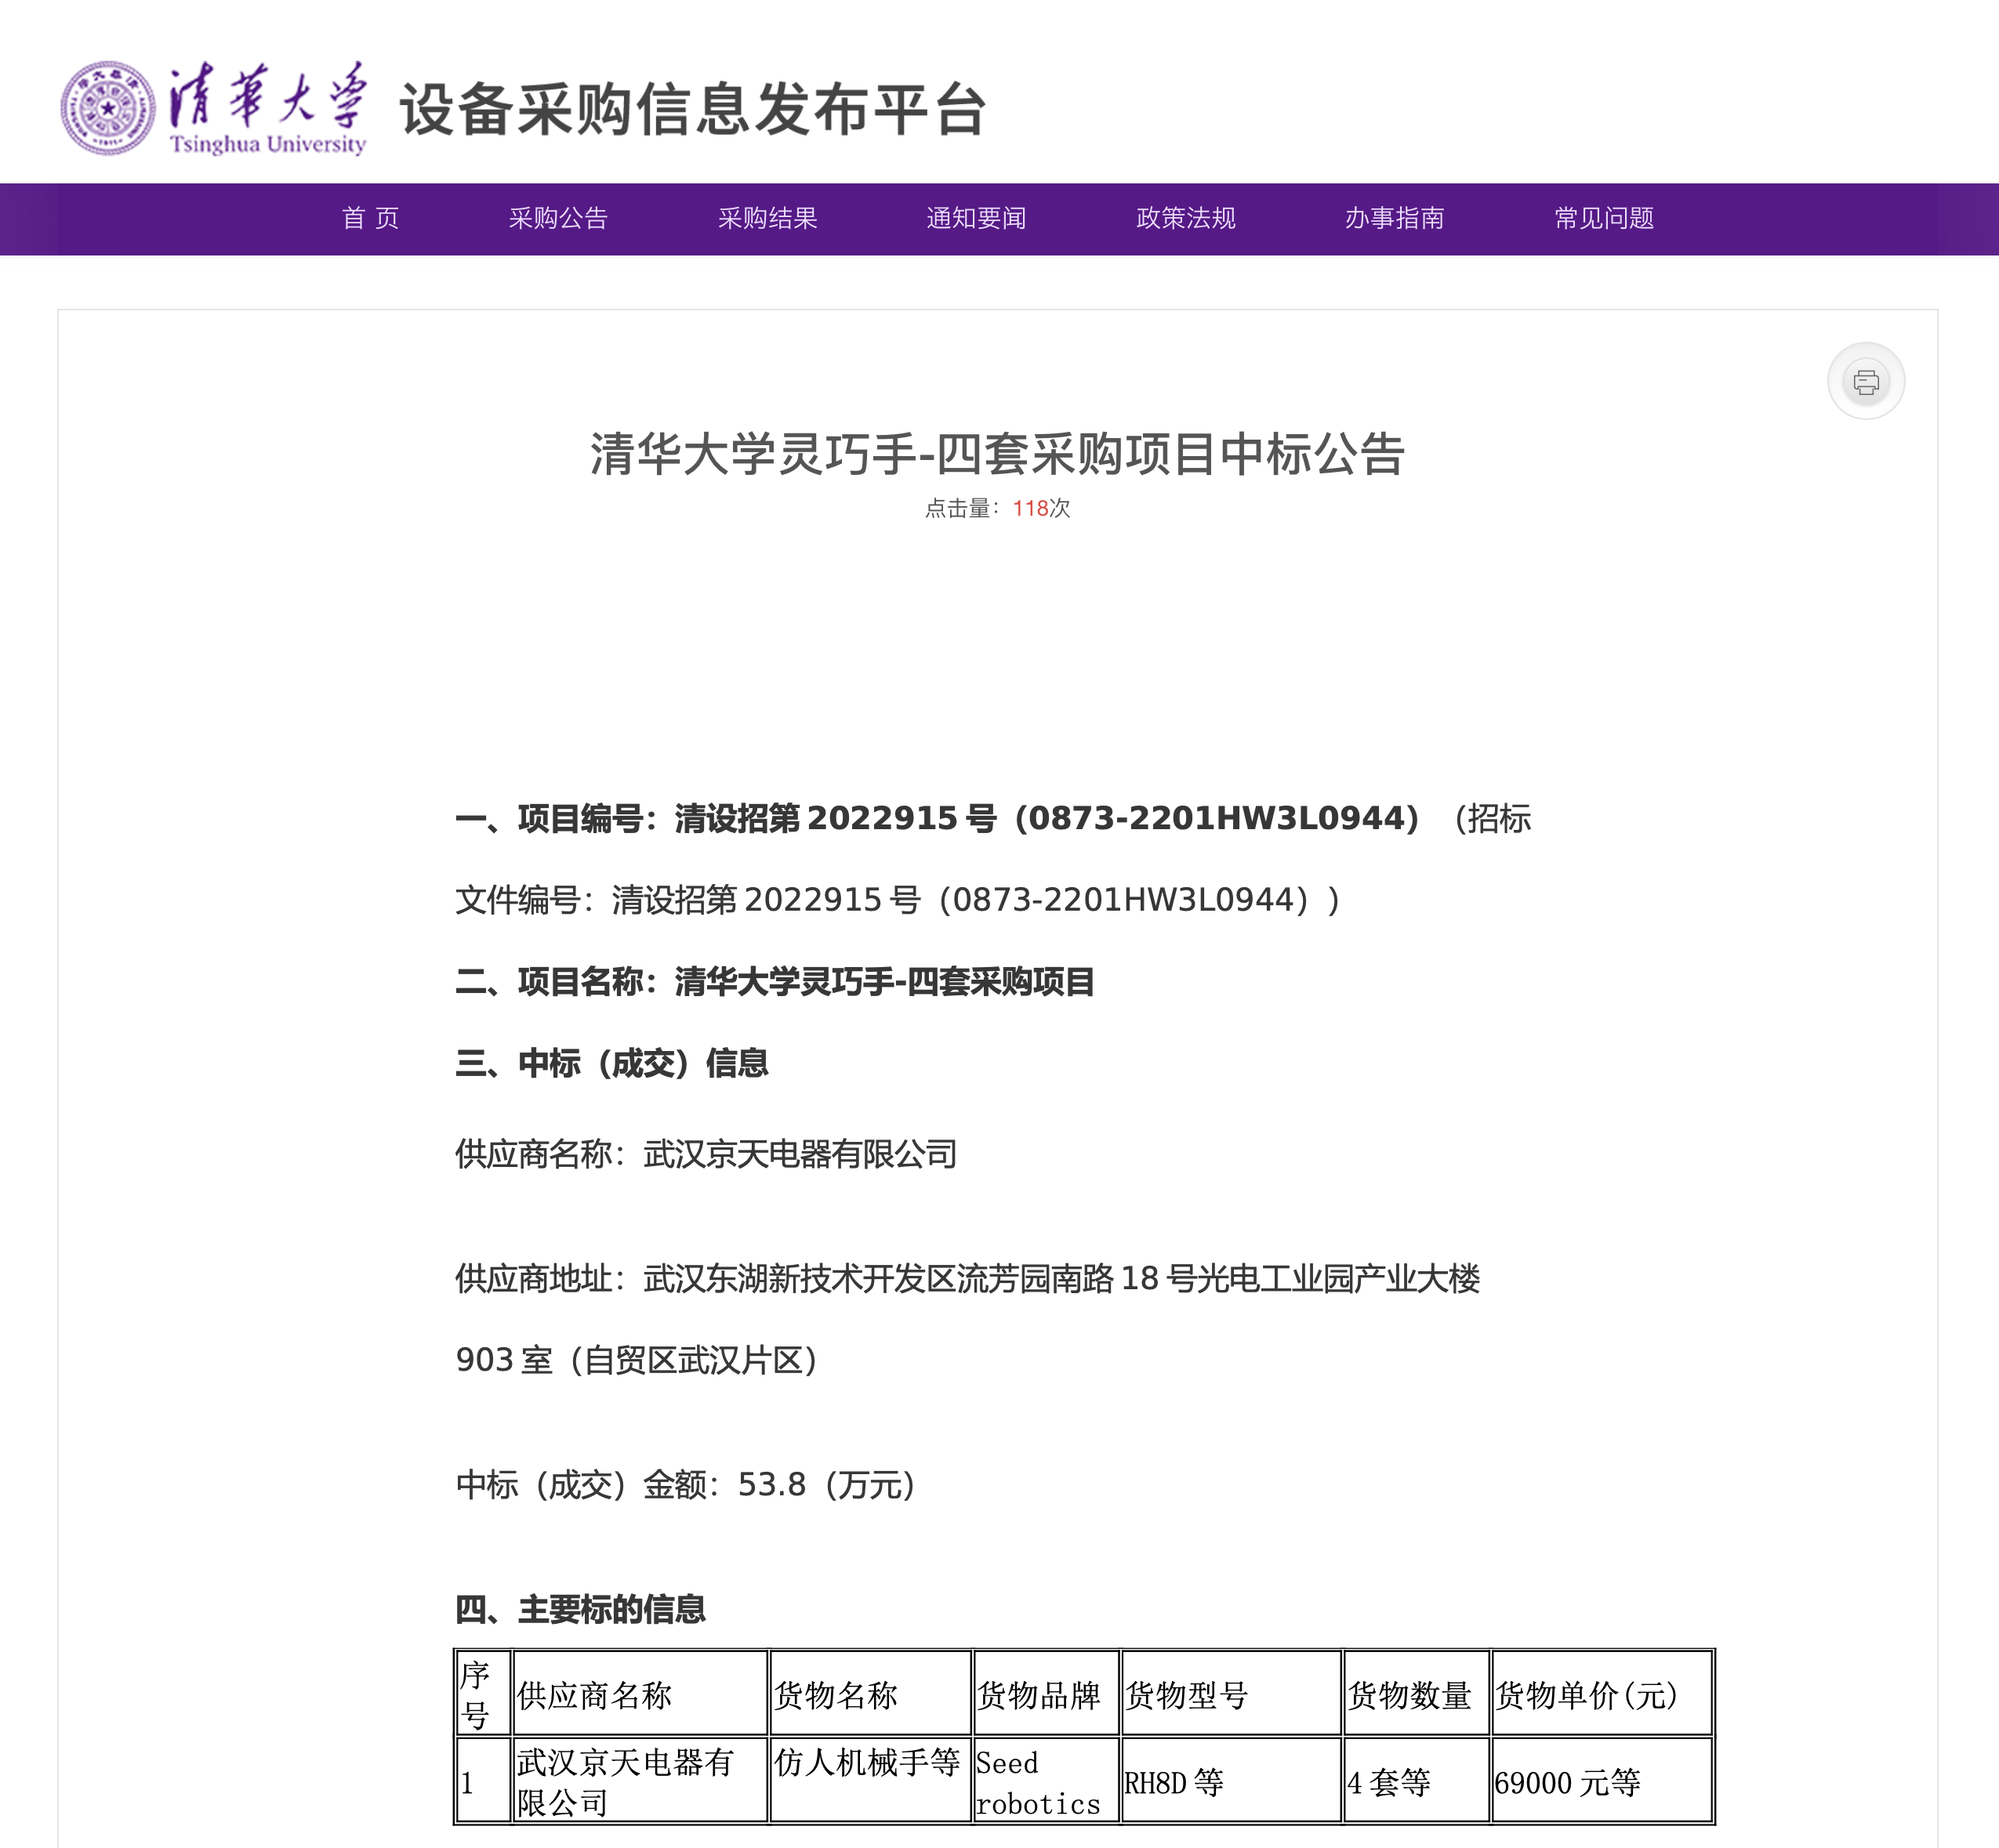This screenshot has height=1848, width=1999.
Task: Click 供应商名称：武汉京天电器有限公司 line
Action: [x=706, y=1154]
